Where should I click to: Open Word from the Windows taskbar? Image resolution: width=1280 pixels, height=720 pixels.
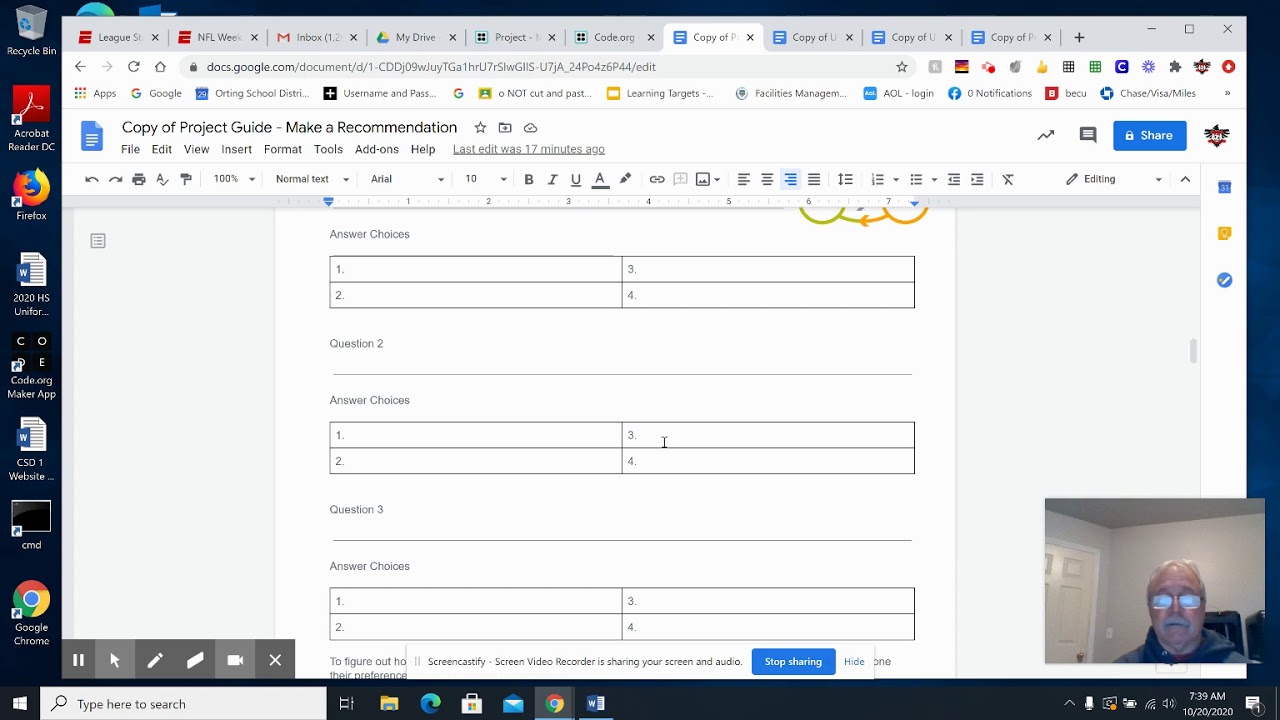click(x=595, y=704)
